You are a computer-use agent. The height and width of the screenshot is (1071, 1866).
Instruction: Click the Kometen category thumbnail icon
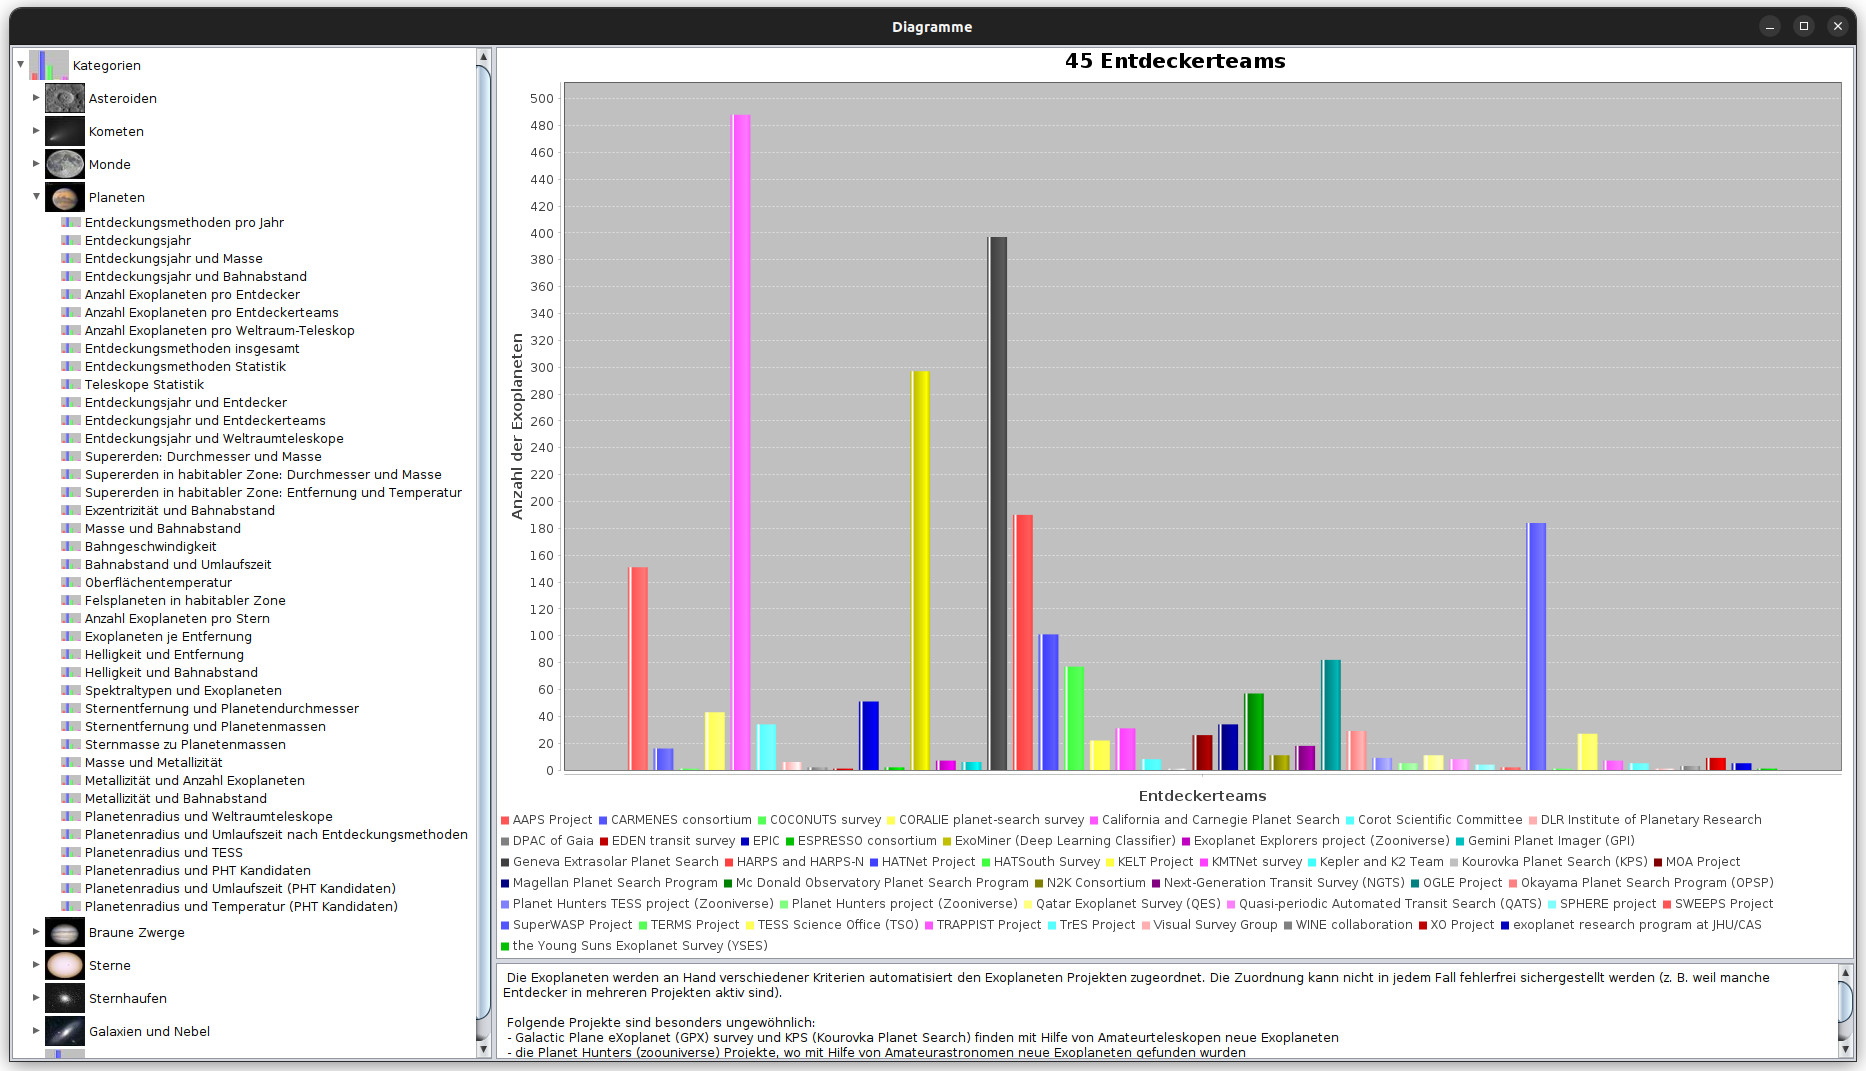(x=64, y=131)
